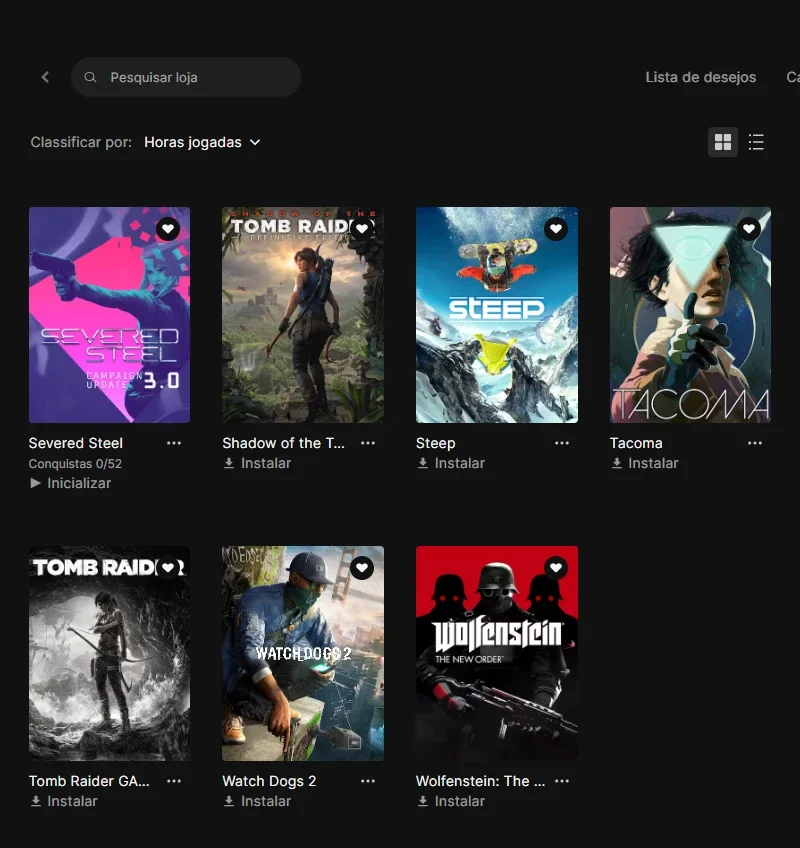Click download icon under Wolfenstein
This screenshot has height=848, width=800.
pos(422,801)
